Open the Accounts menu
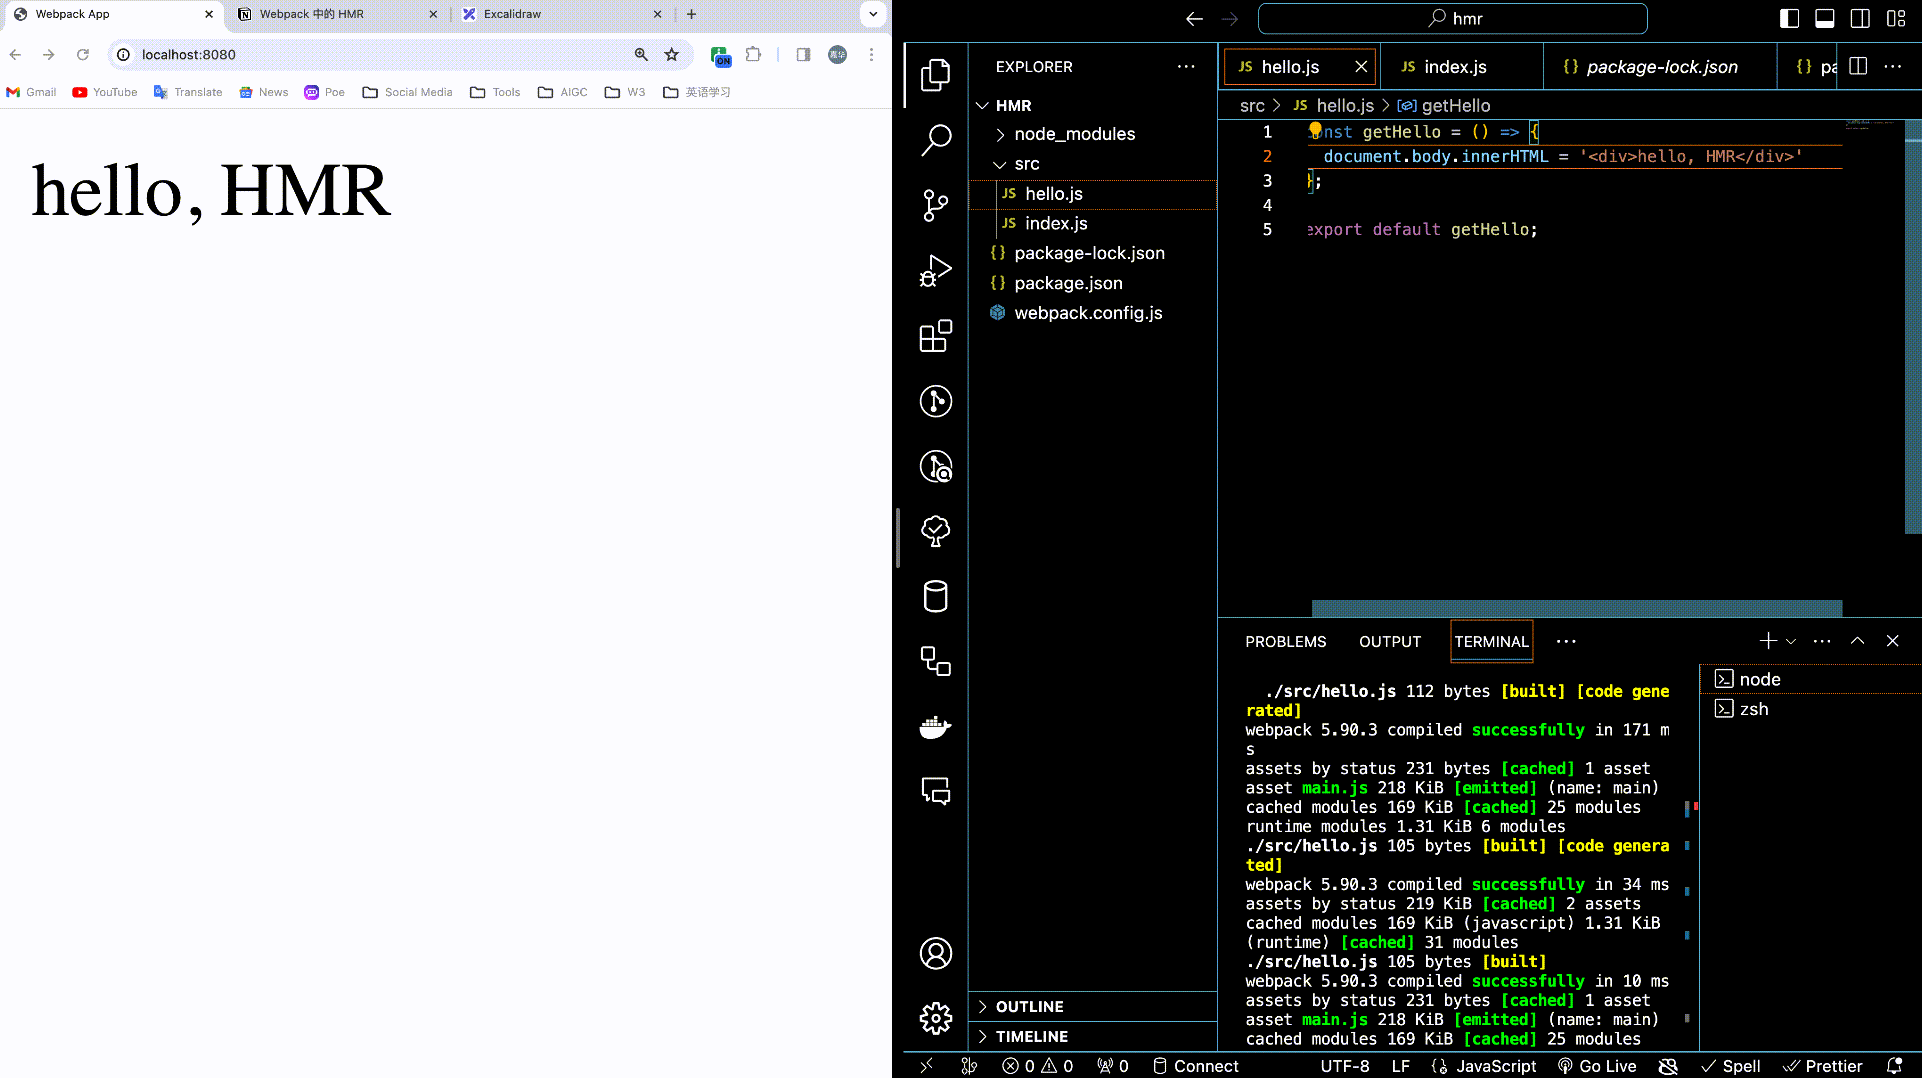The height and width of the screenshot is (1078, 1922). pyautogui.click(x=935, y=954)
